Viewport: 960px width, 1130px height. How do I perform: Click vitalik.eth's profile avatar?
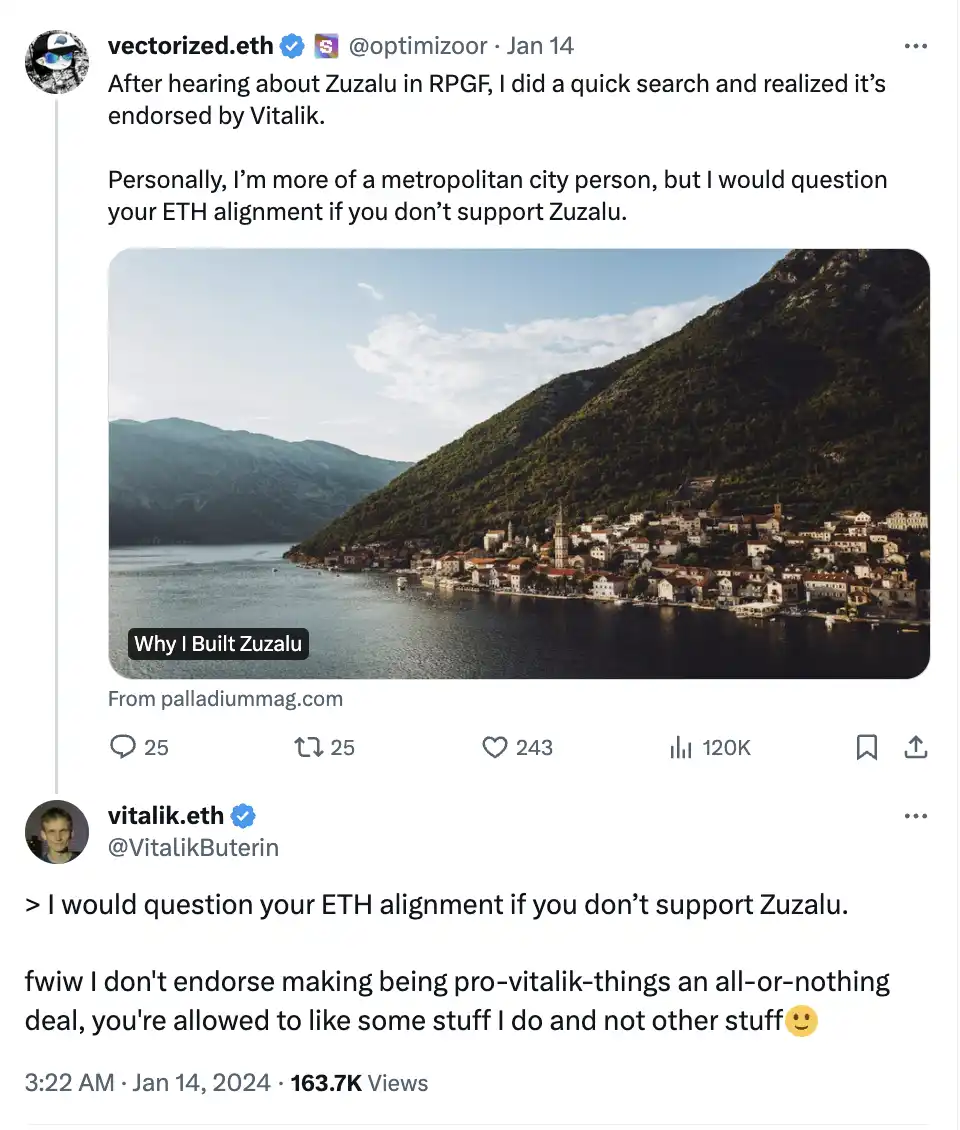click(x=57, y=831)
